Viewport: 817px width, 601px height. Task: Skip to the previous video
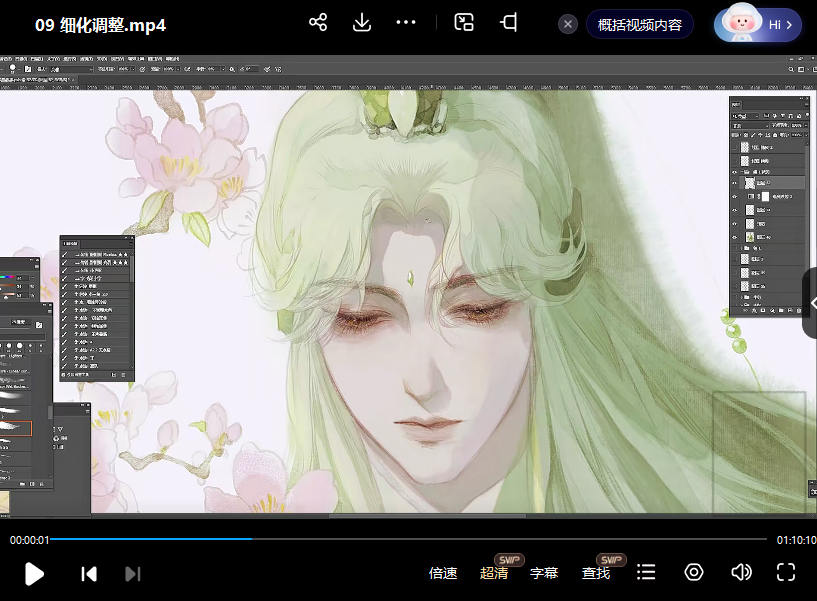(x=89, y=573)
